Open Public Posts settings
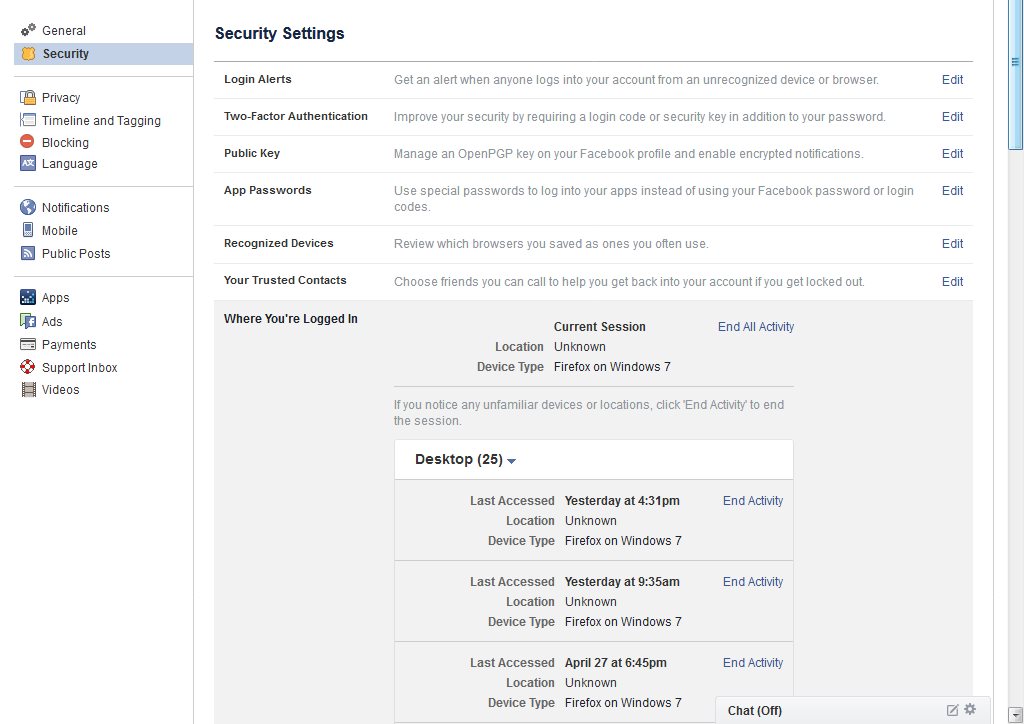1024x724 pixels. click(76, 253)
